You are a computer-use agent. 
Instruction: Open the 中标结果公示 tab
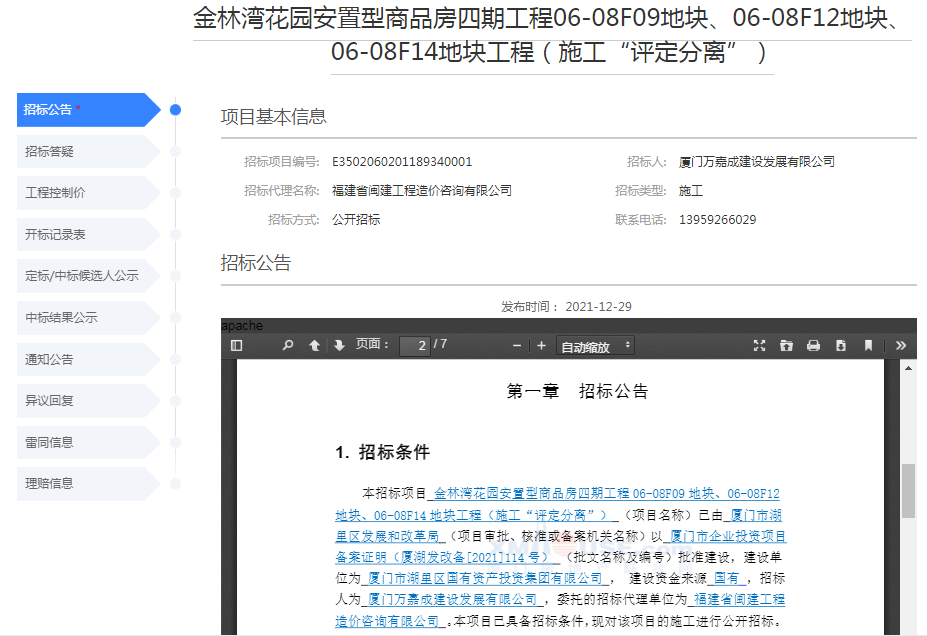[89, 317]
